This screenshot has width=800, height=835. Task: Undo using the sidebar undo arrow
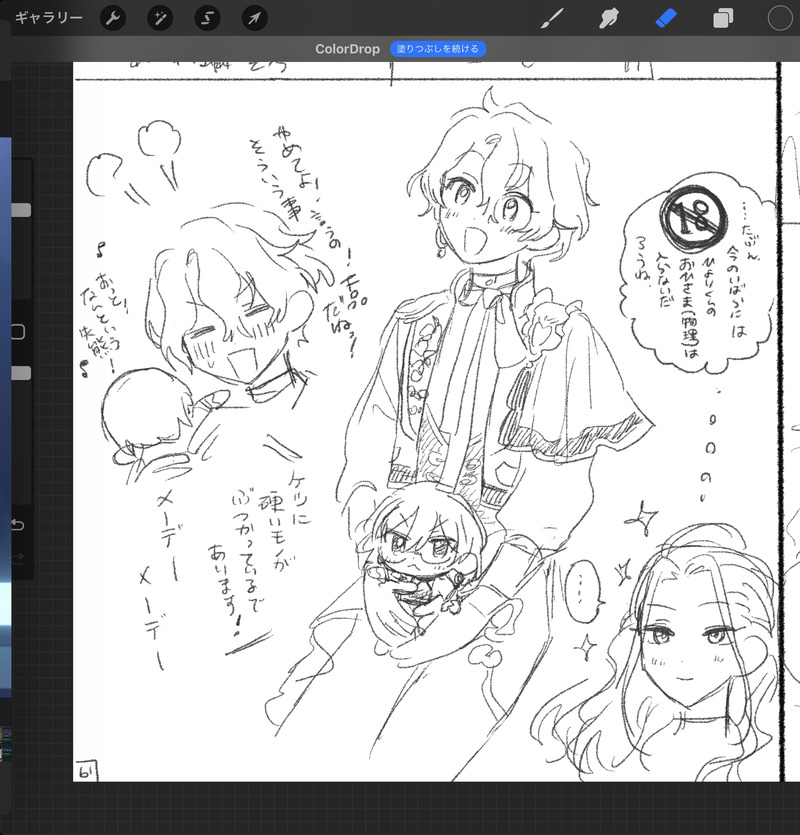[18, 525]
